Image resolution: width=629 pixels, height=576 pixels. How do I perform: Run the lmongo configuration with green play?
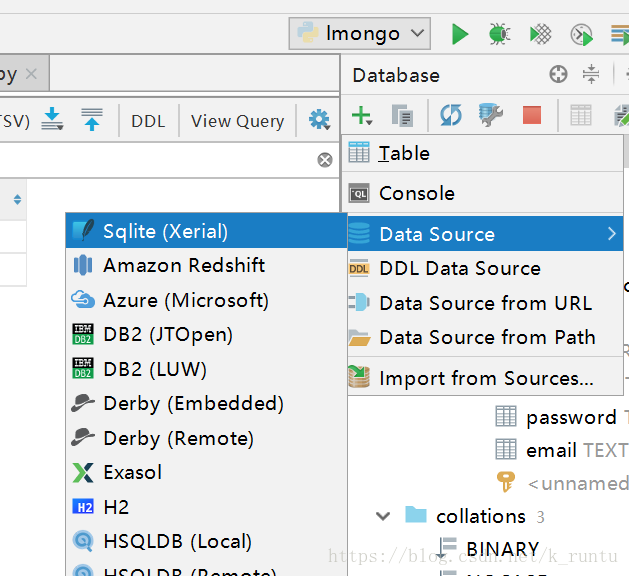coord(460,34)
